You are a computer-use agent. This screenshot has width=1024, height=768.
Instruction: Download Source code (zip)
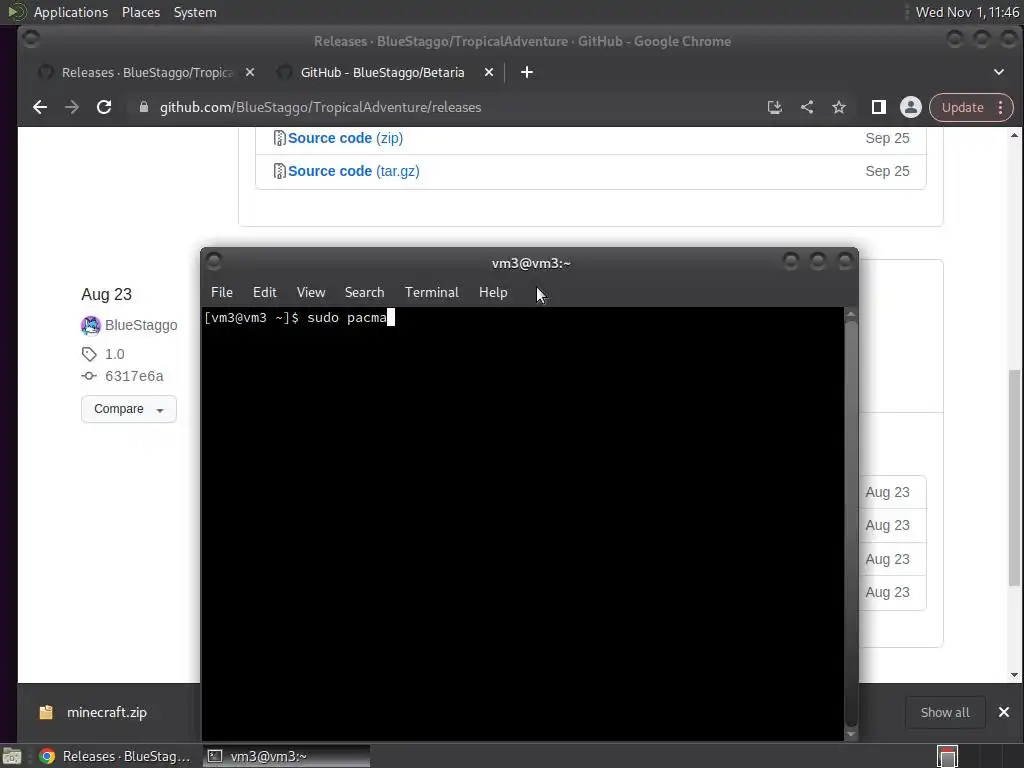pos(345,138)
